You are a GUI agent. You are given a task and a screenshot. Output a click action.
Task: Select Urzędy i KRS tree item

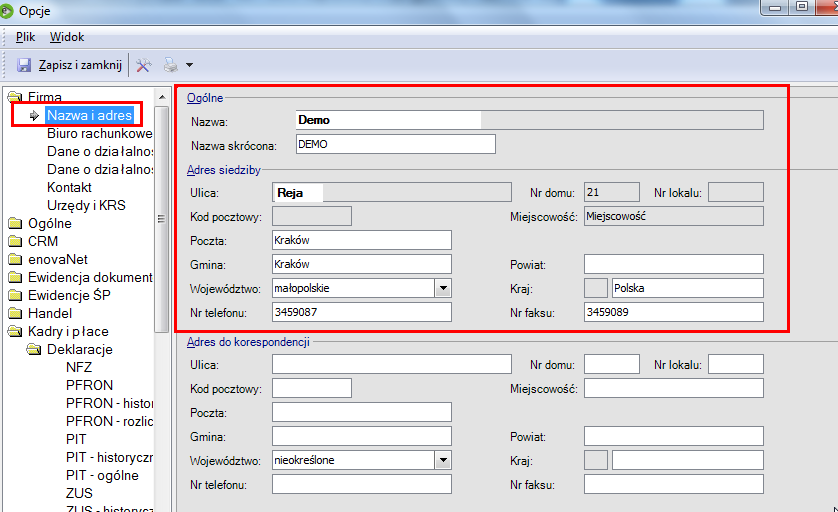pyautogui.click(x=86, y=205)
